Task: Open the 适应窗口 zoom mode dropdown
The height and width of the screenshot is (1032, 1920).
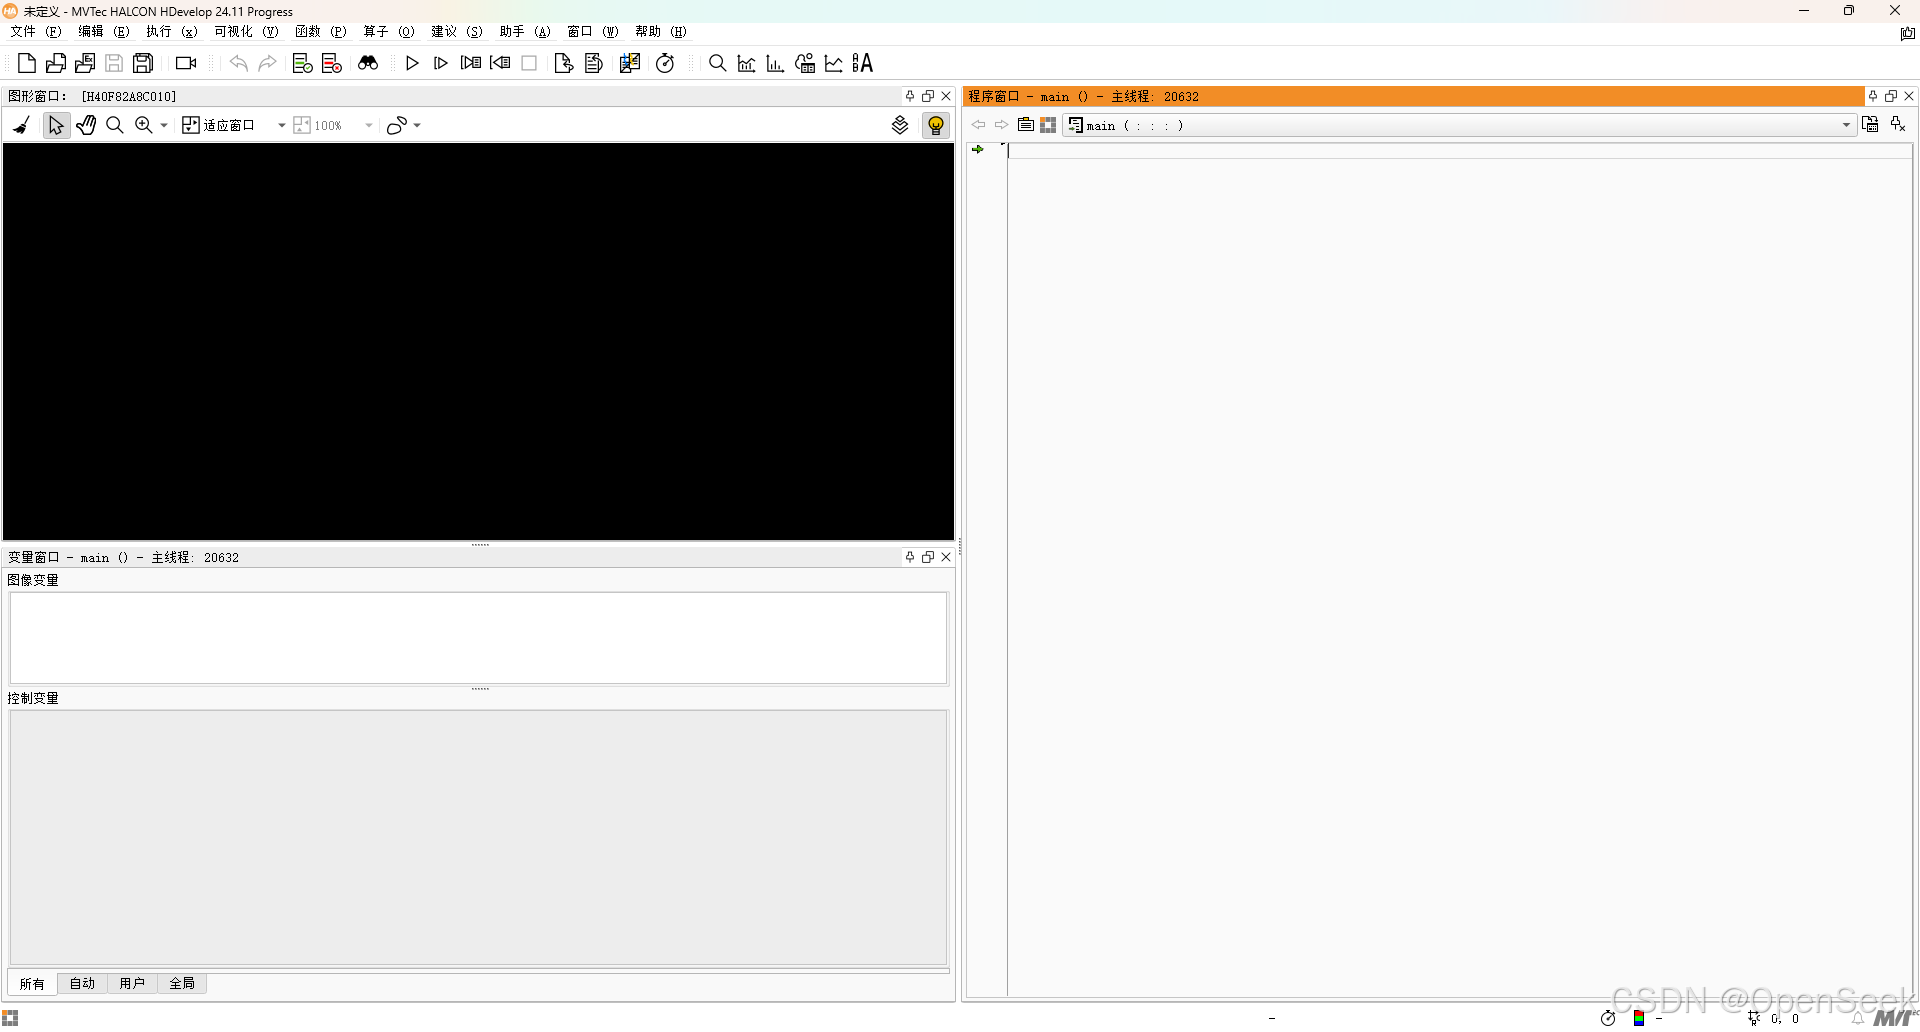Action: point(281,124)
